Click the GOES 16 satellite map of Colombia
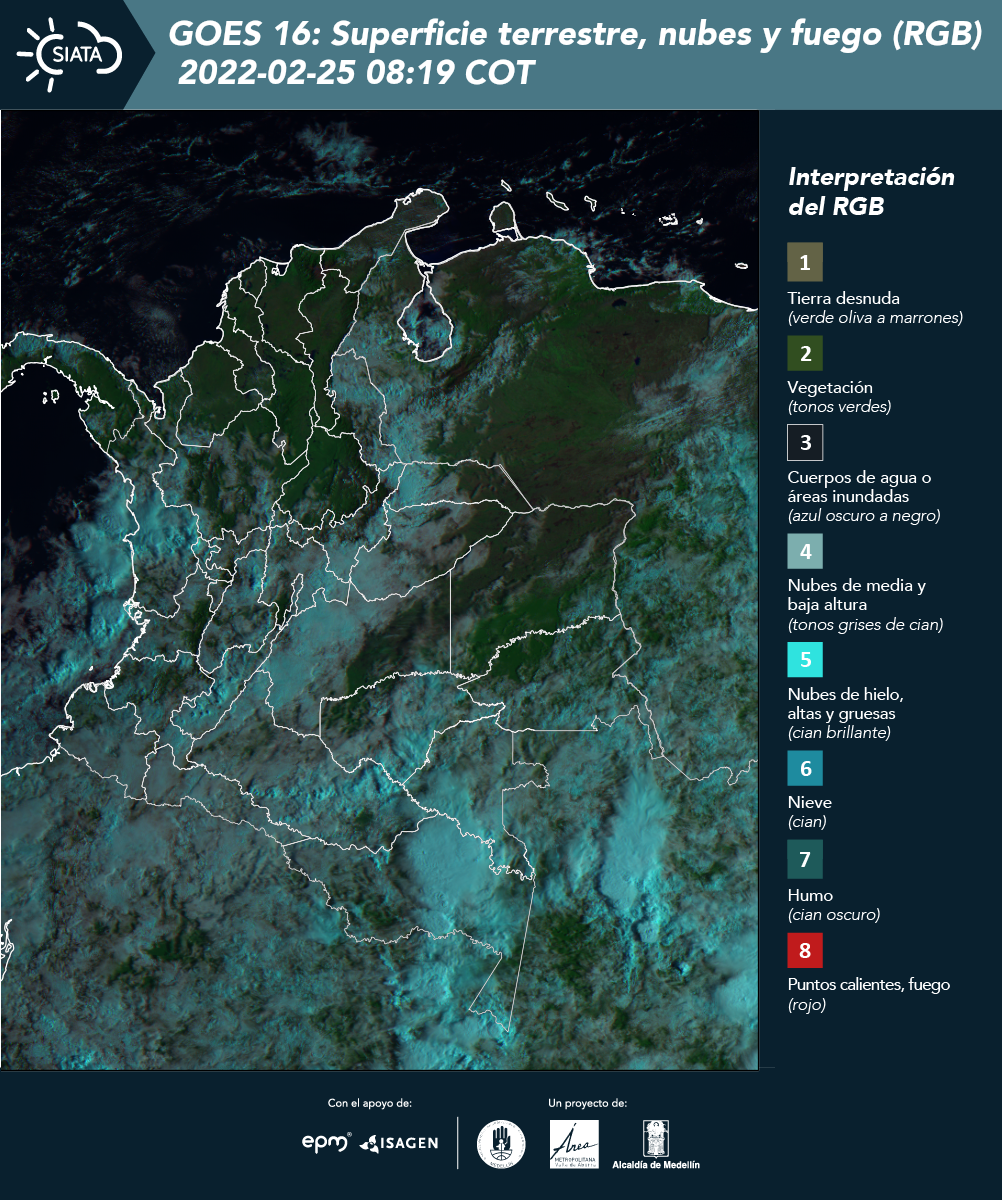Viewport: 1002px width, 1200px height. tap(380, 590)
